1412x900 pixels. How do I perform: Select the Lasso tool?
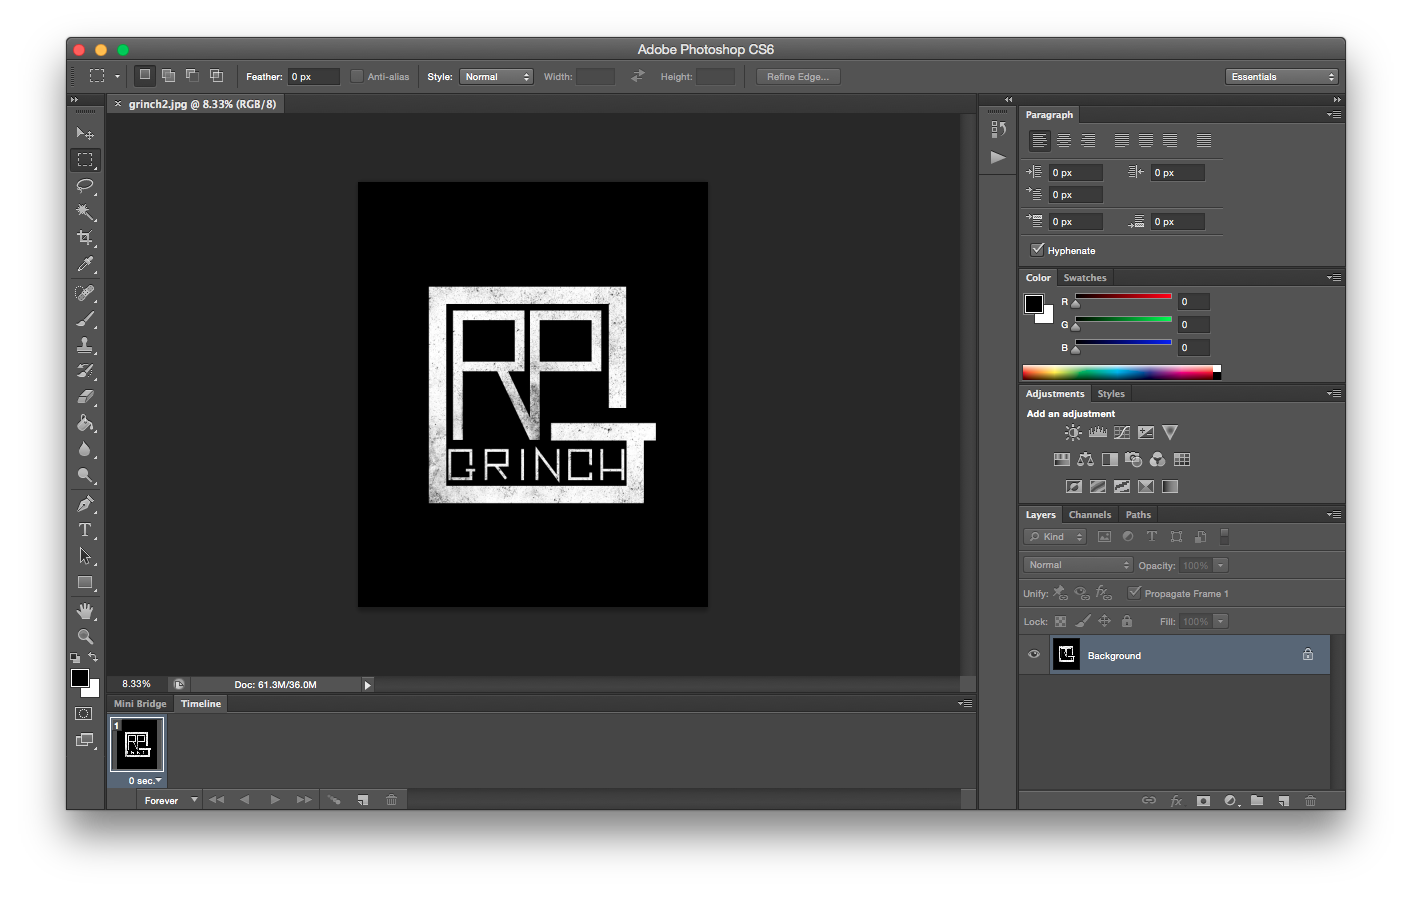(85, 186)
